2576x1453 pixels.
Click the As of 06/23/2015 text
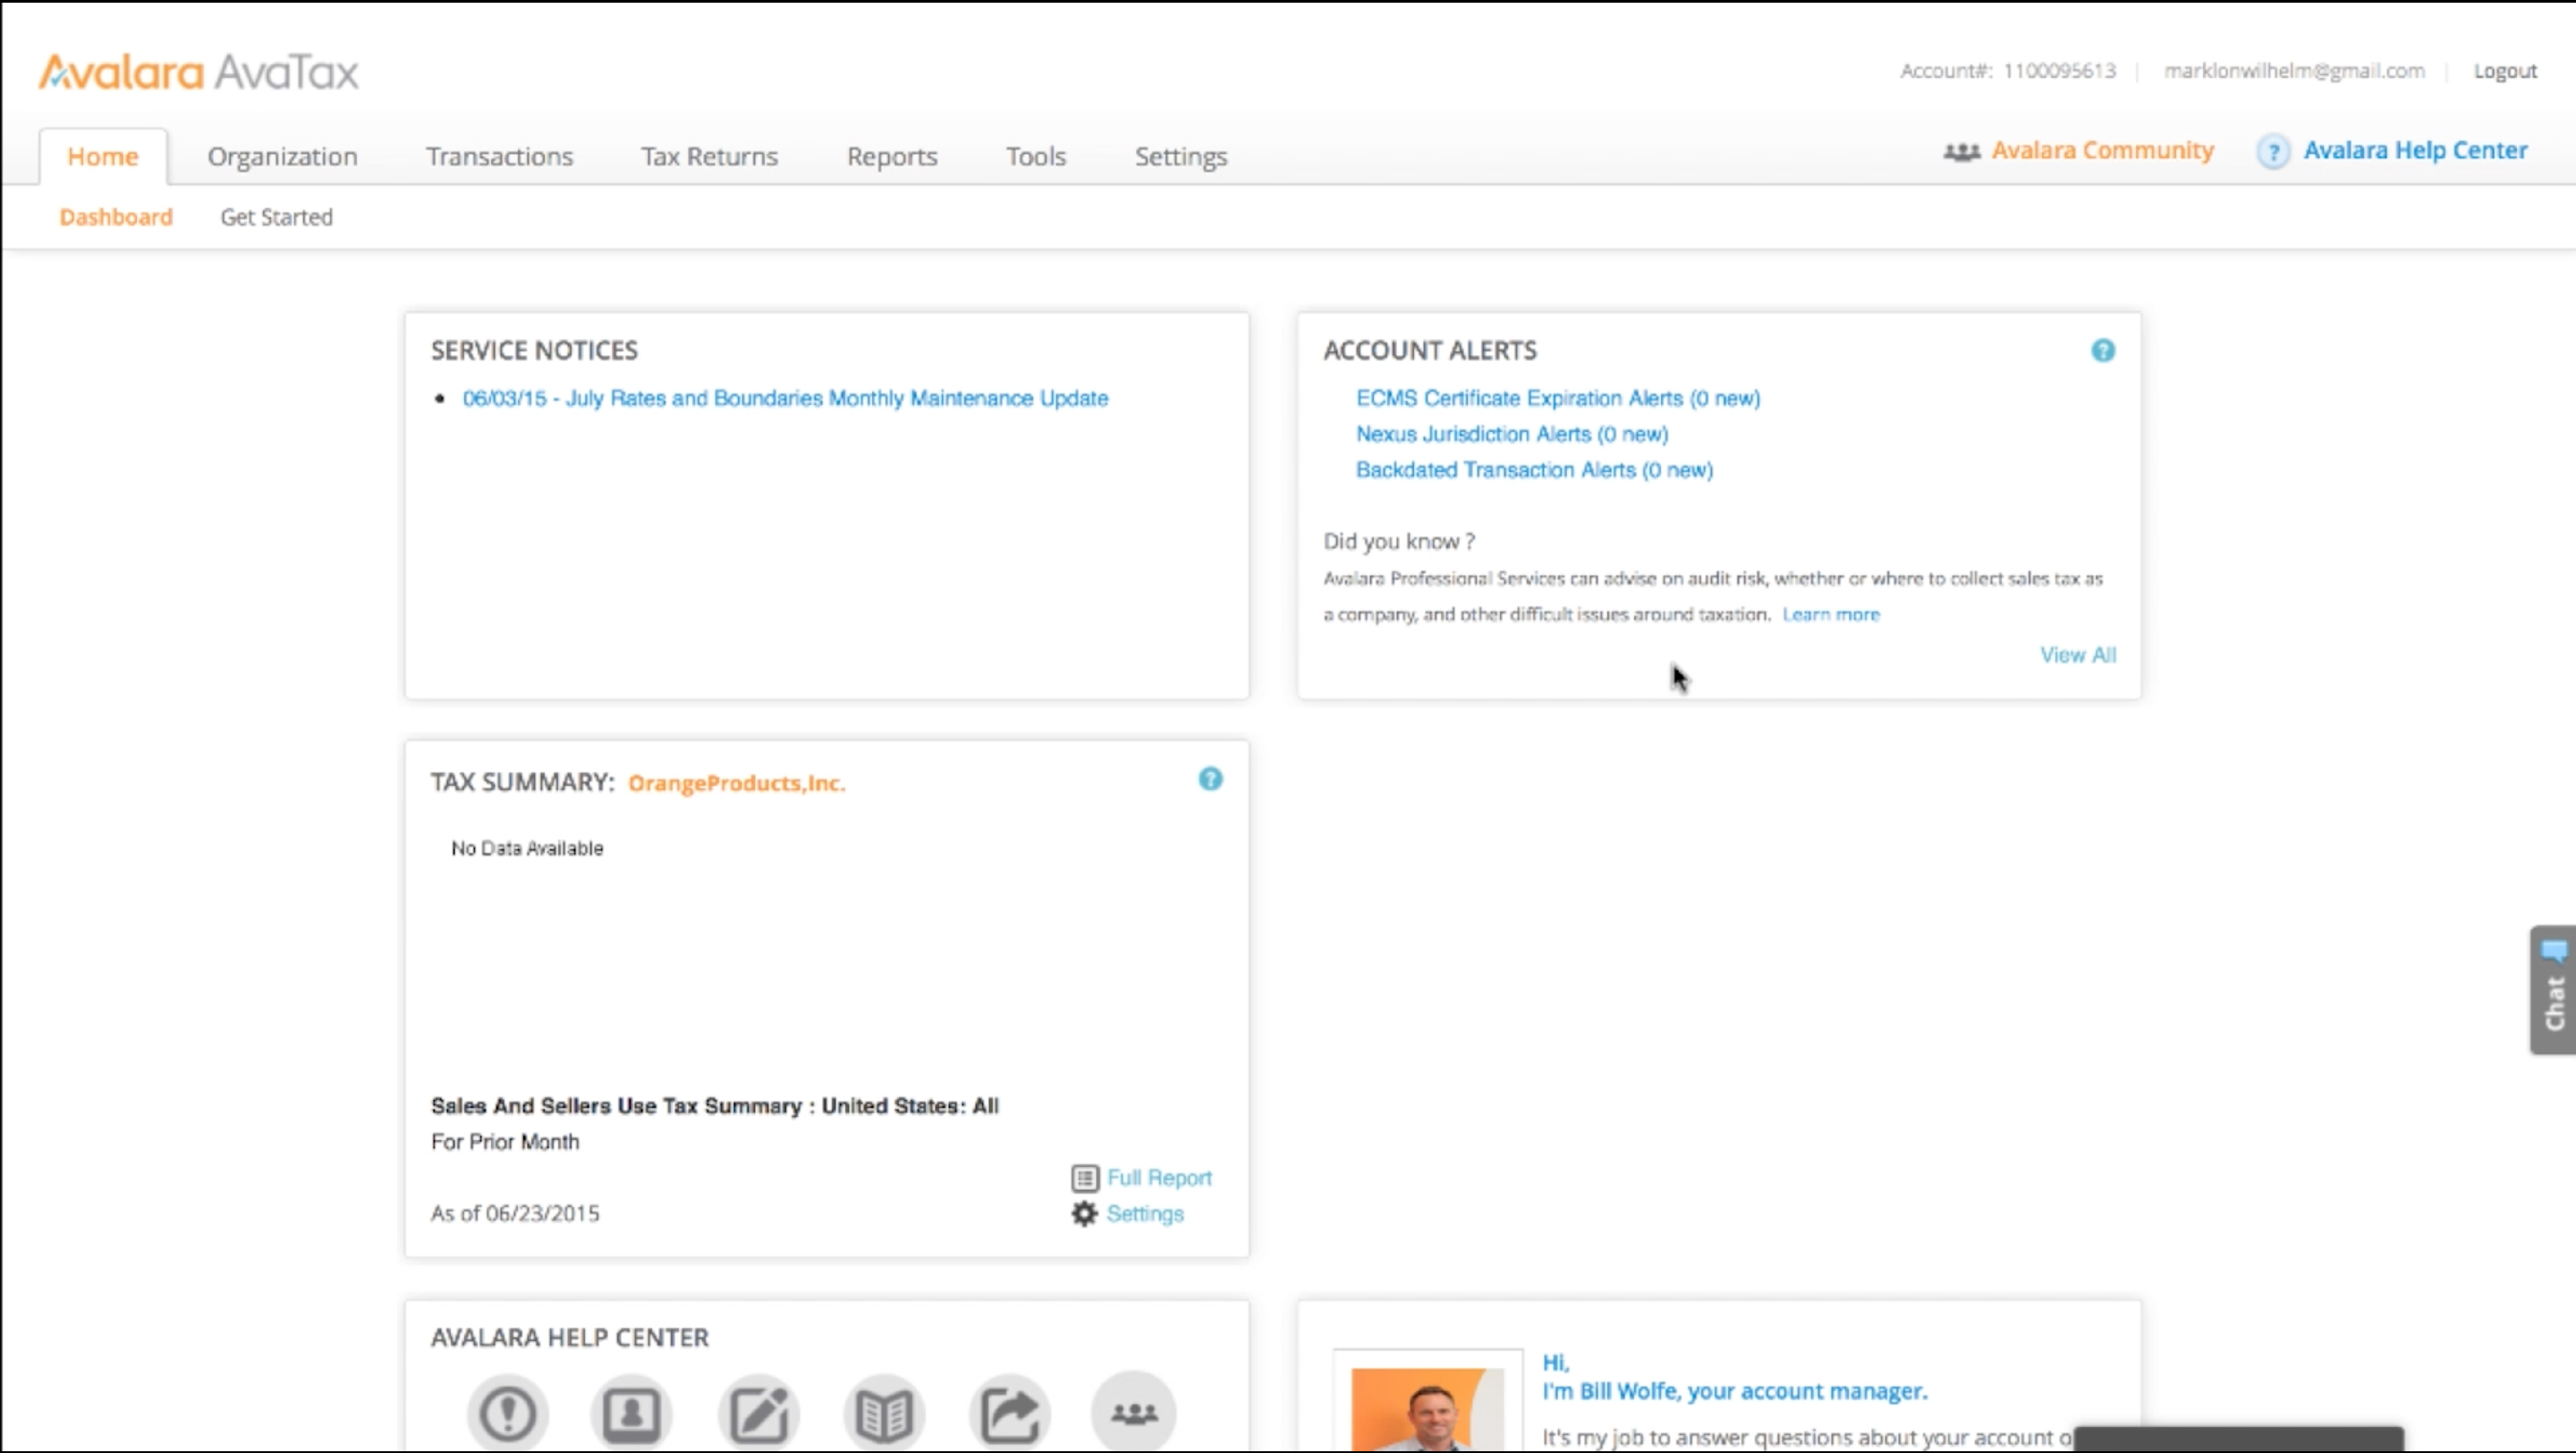click(515, 1213)
